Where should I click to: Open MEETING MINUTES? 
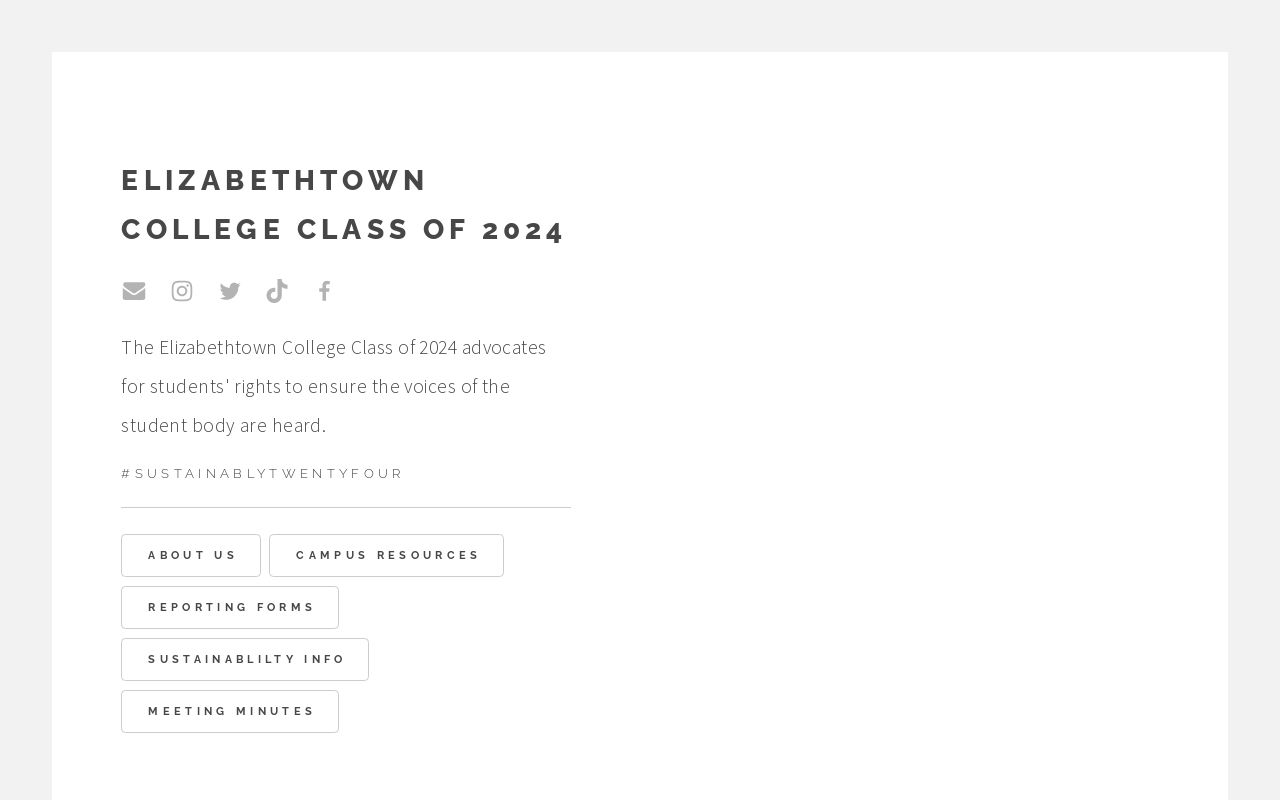pyautogui.click(x=230, y=711)
